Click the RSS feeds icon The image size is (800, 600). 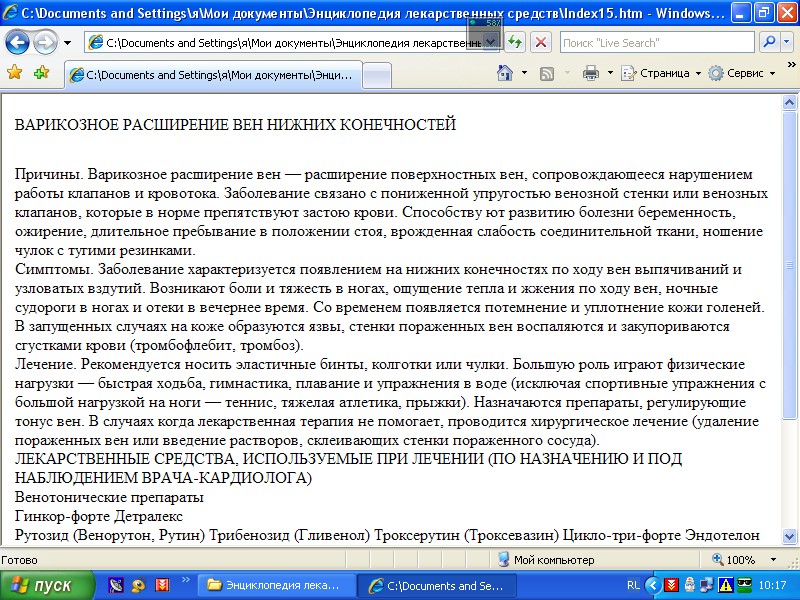coord(547,74)
